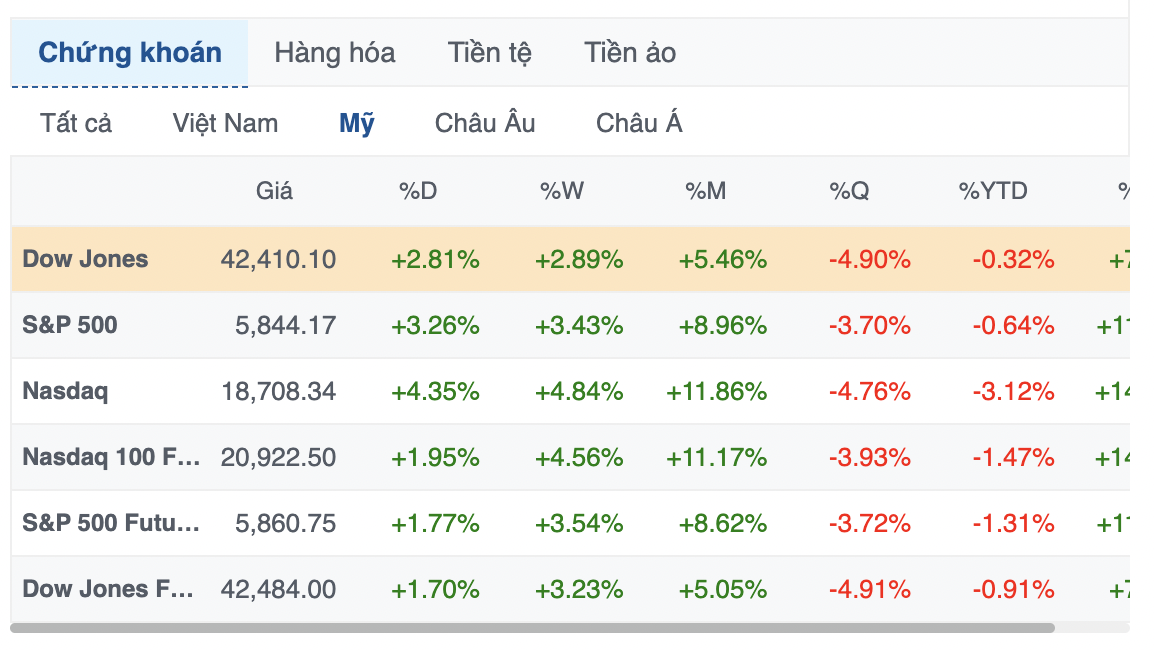Click the horizontal table scrollbar
Viewport: 1154px width, 650px height.
(x=532, y=628)
